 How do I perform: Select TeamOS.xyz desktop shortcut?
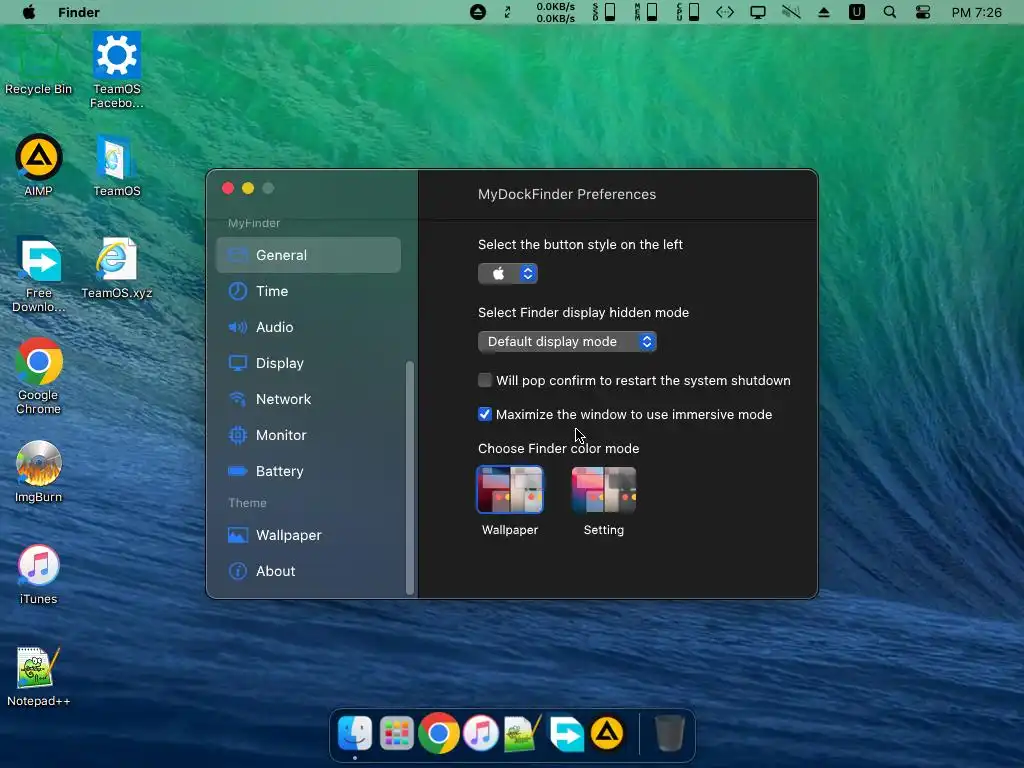coord(117,268)
